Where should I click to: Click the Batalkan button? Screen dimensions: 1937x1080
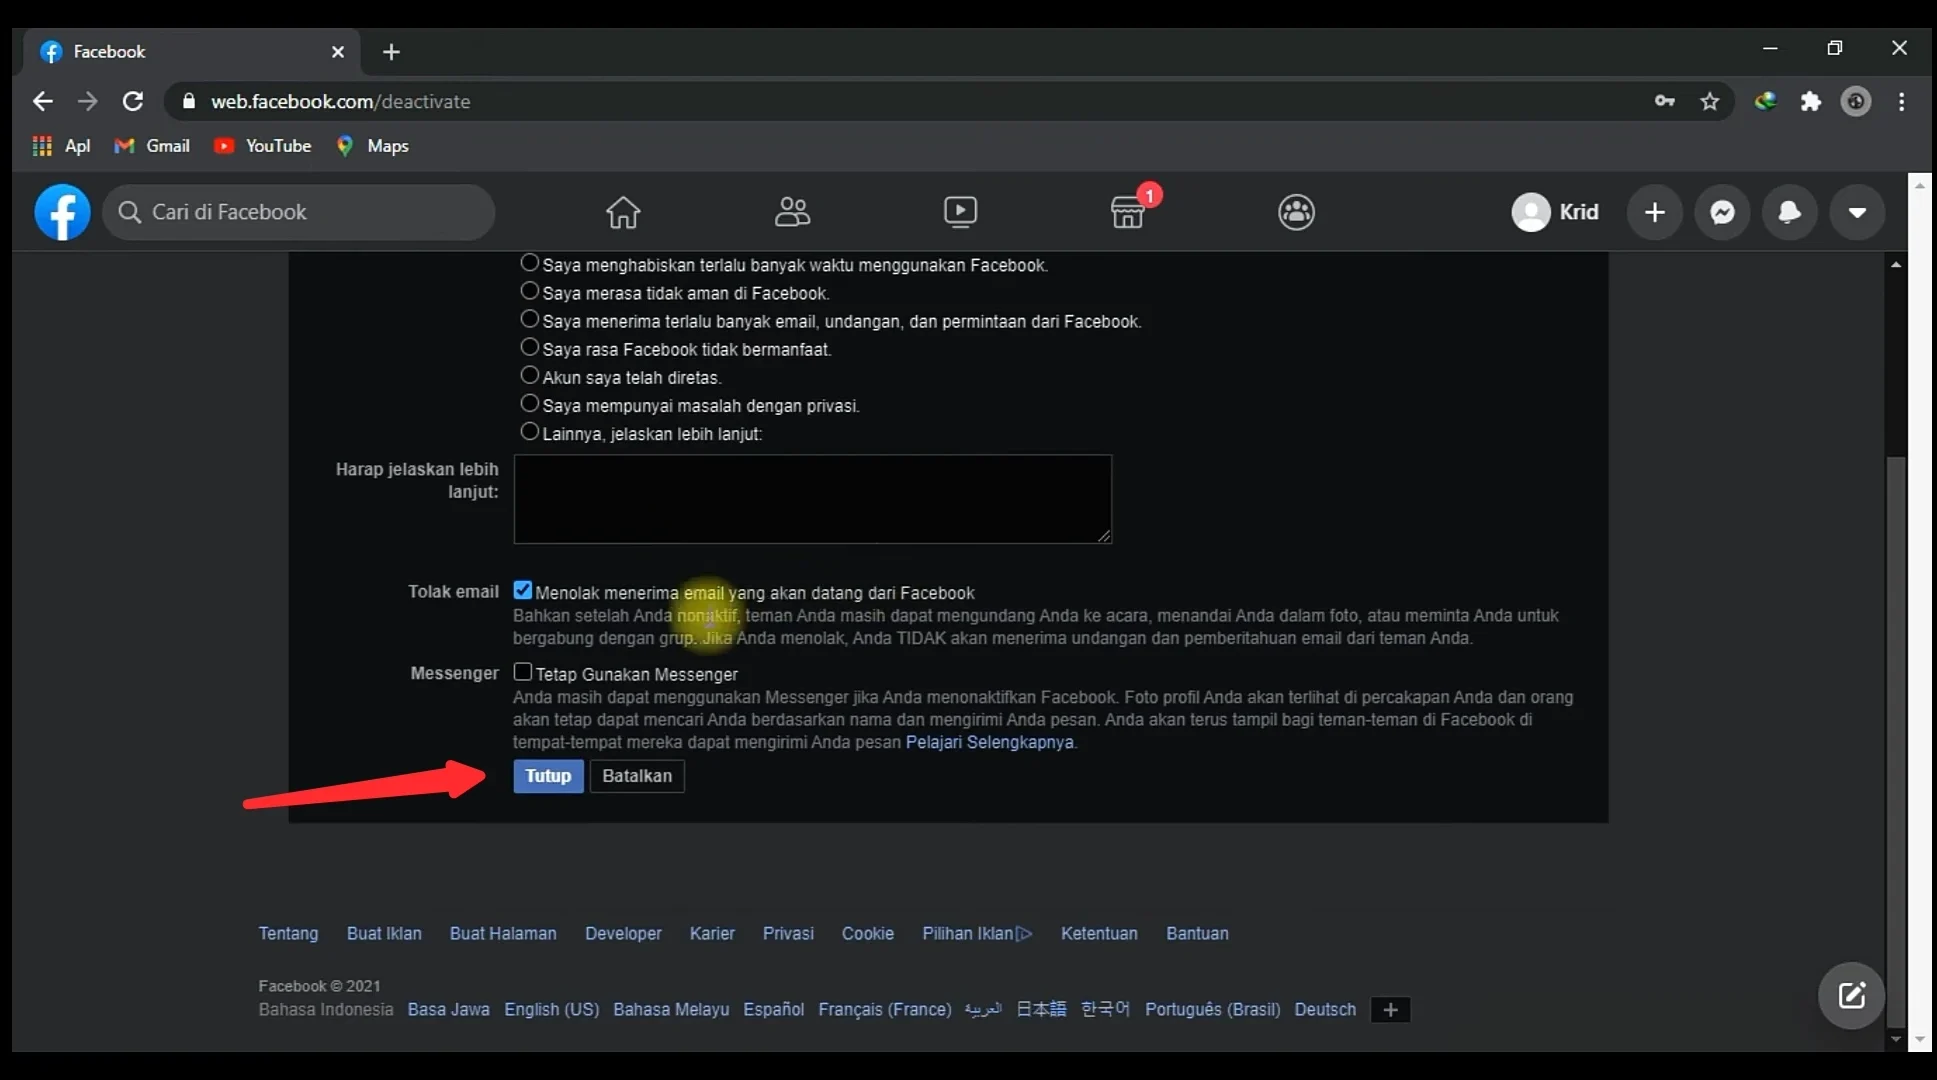tap(637, 776)
